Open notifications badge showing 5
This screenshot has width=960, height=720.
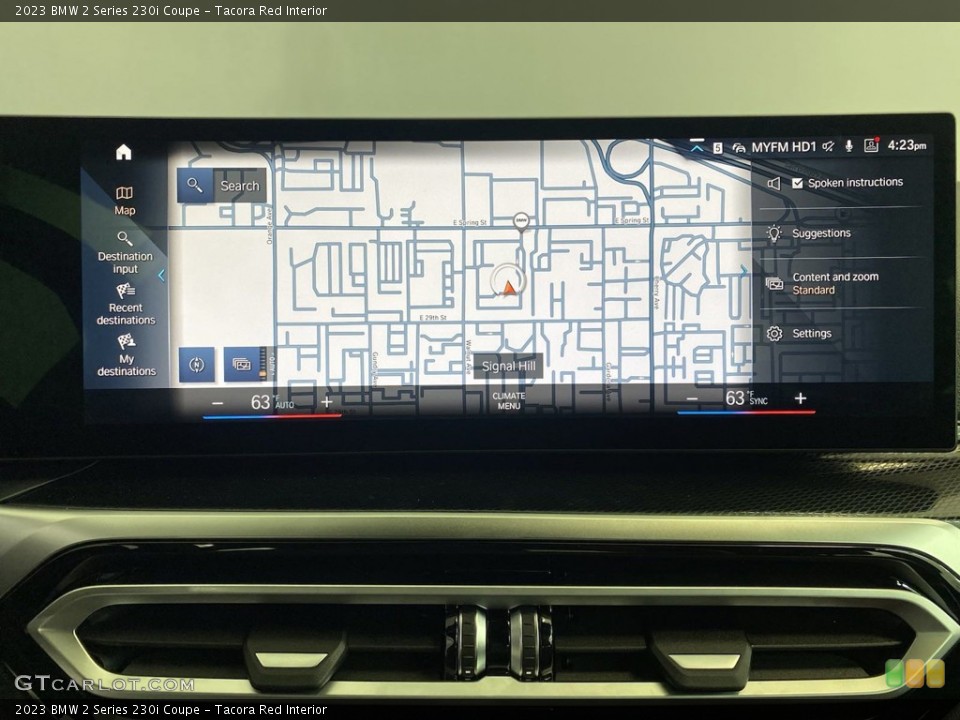pos(718,148)
